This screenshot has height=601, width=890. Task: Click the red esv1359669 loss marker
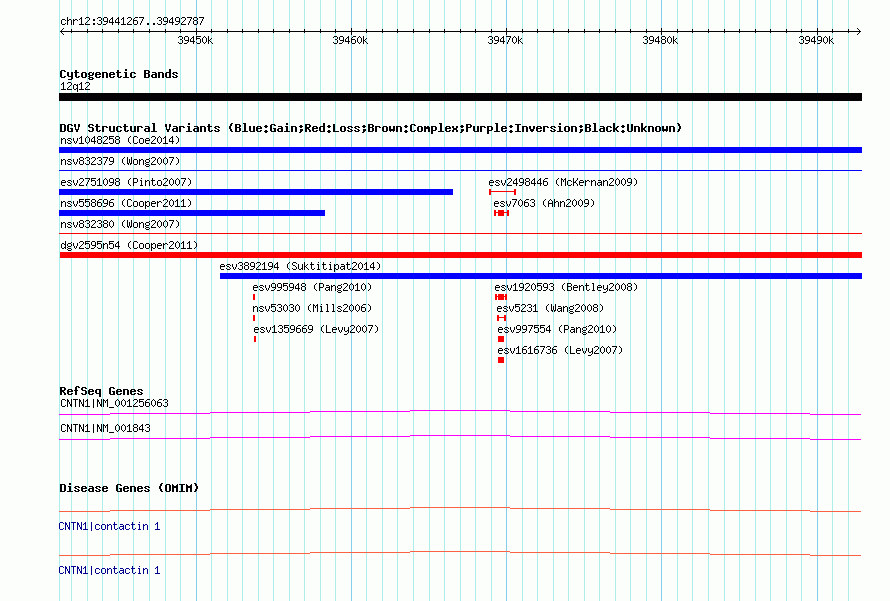(x=255, y=339)
